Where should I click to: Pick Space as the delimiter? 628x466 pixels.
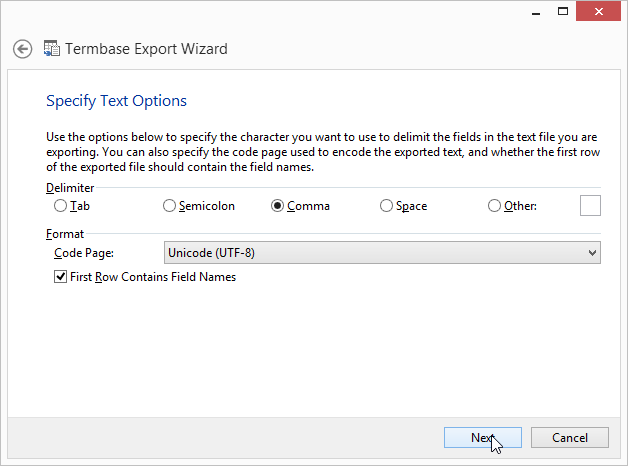click(x=386, y=206)
